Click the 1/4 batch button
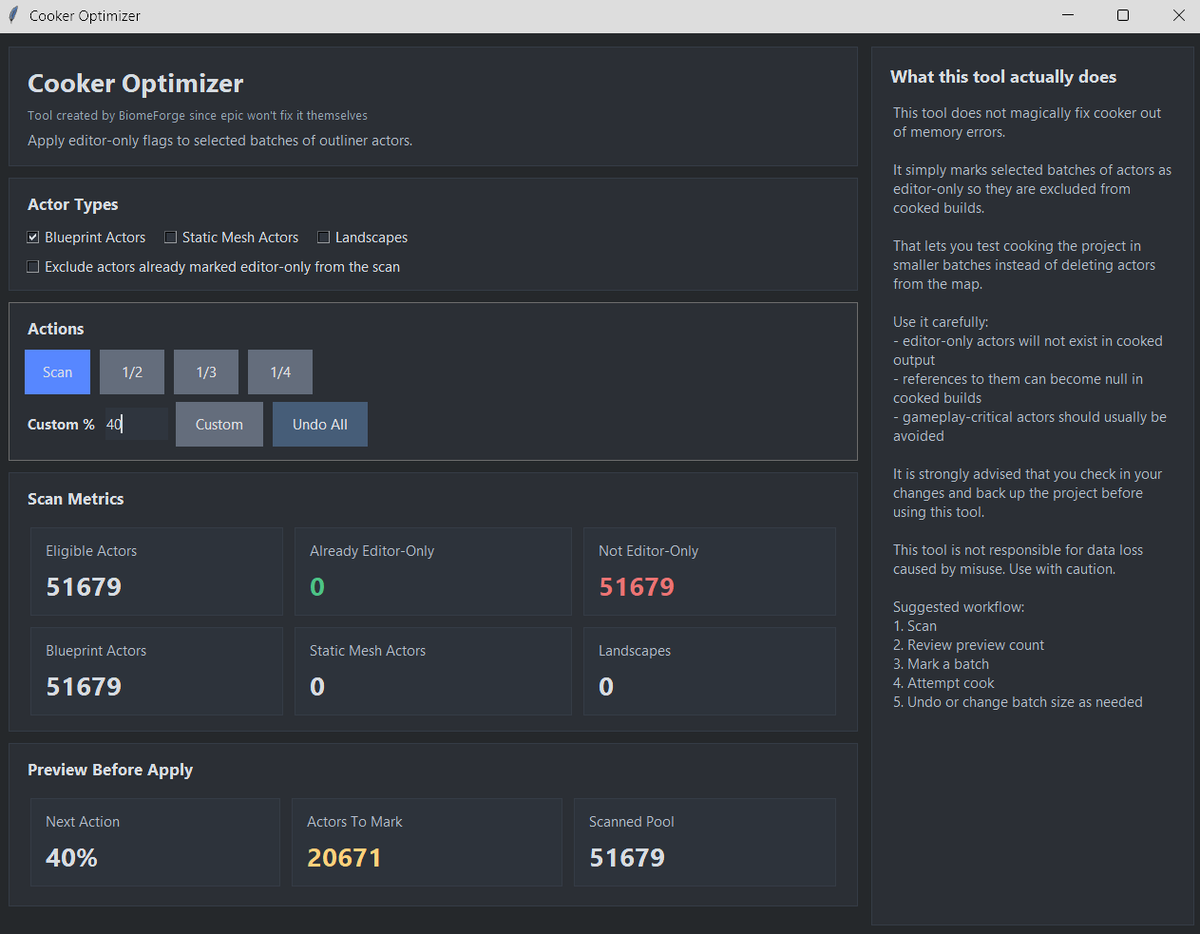Viewport: 1200px width, 934px height. coord(280,372)
